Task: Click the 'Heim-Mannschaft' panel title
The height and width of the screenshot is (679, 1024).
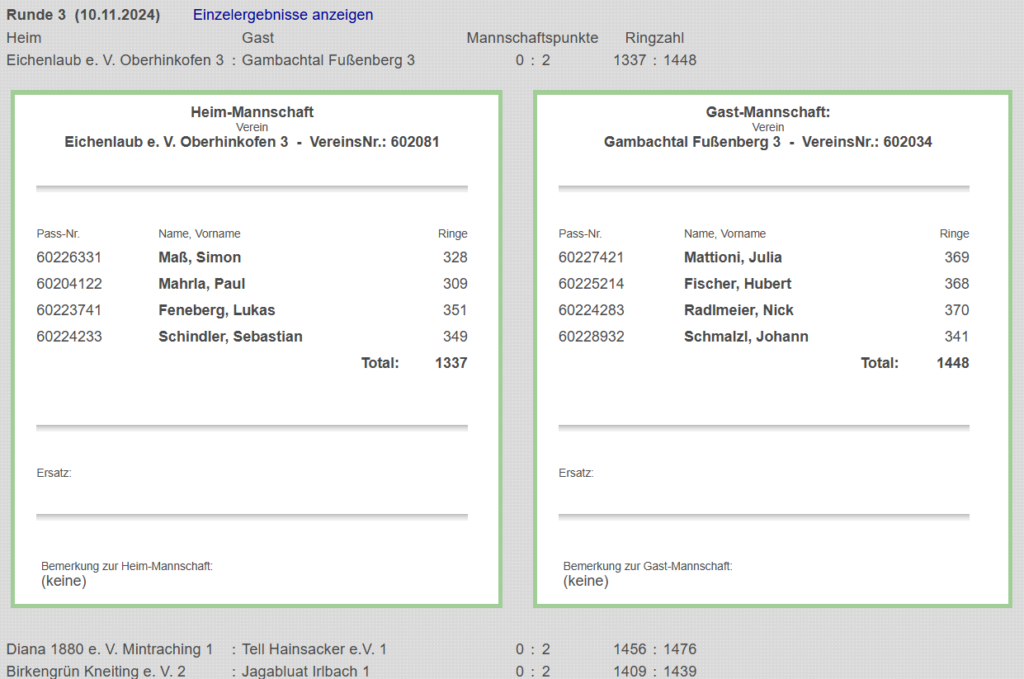Action: pyautogui.click(x=252, y=112)
